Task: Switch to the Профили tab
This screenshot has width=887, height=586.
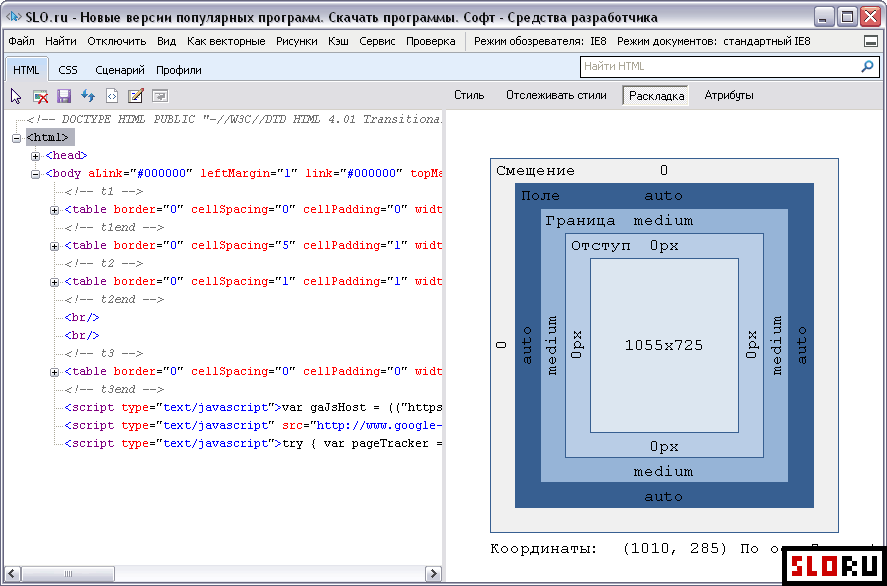Action: 179,70
